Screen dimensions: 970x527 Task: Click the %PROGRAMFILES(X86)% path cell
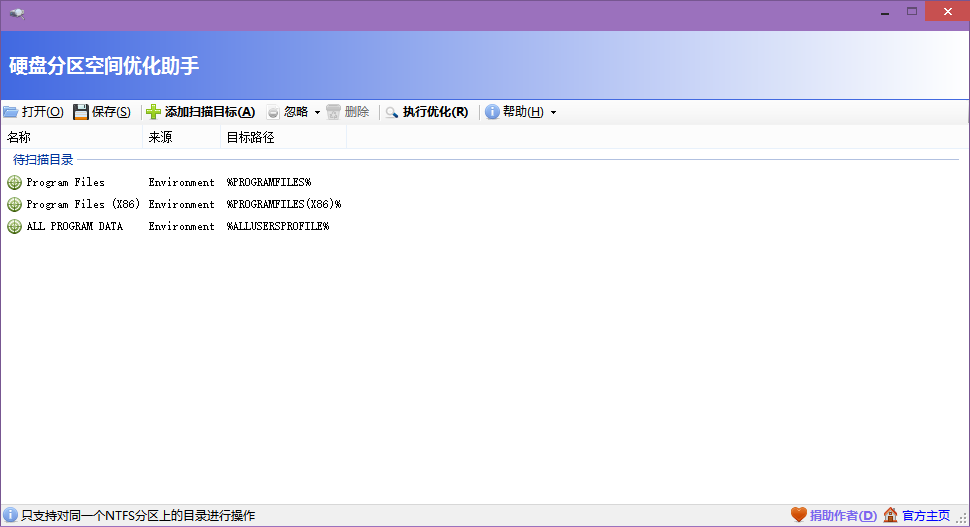[x=284, y=204]
